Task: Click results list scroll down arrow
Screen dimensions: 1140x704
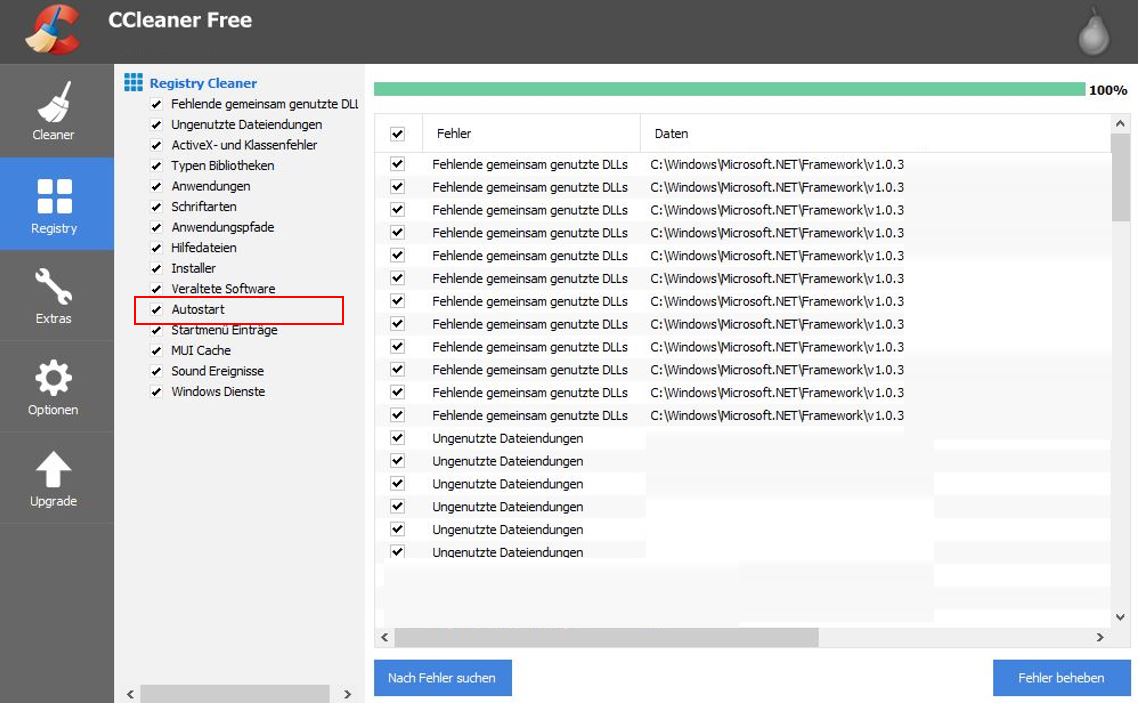Action: [x=1120, y=617]
